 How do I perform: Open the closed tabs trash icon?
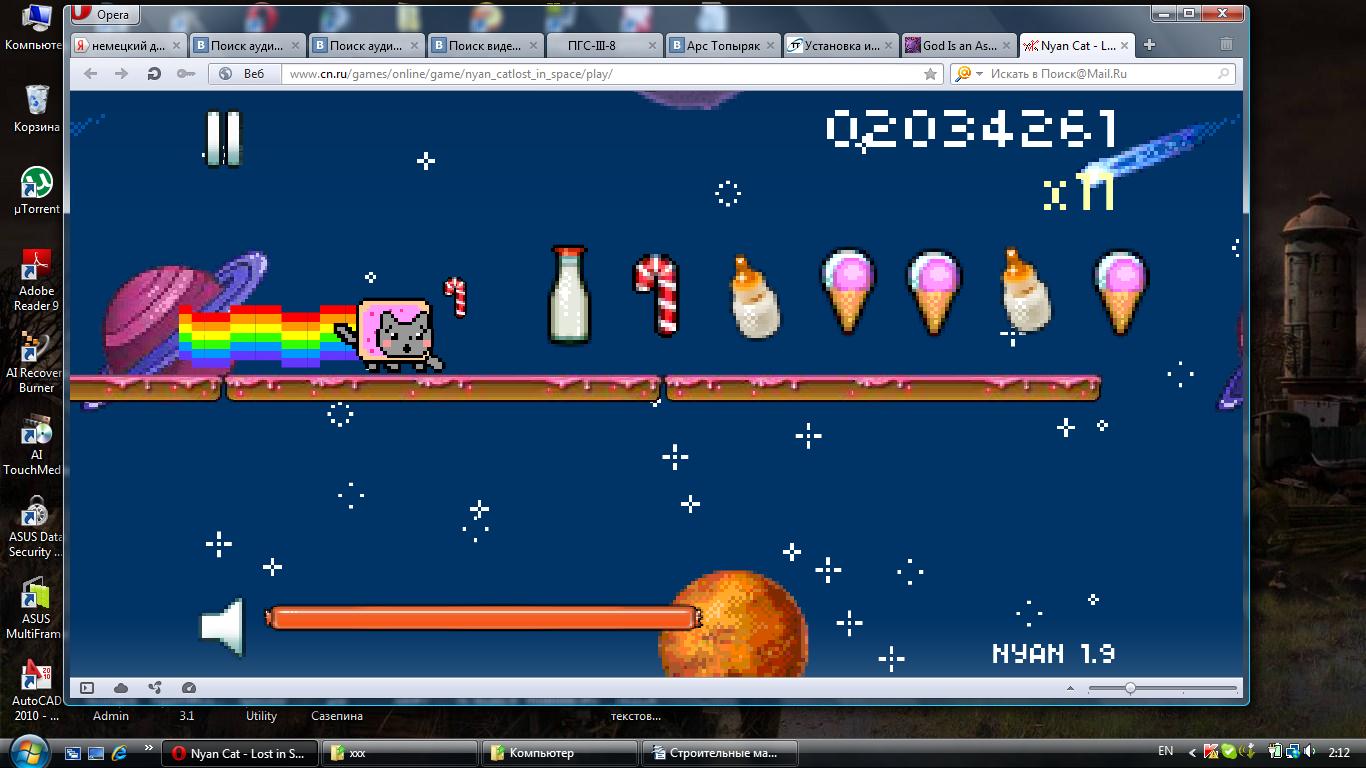point(1226,45)
